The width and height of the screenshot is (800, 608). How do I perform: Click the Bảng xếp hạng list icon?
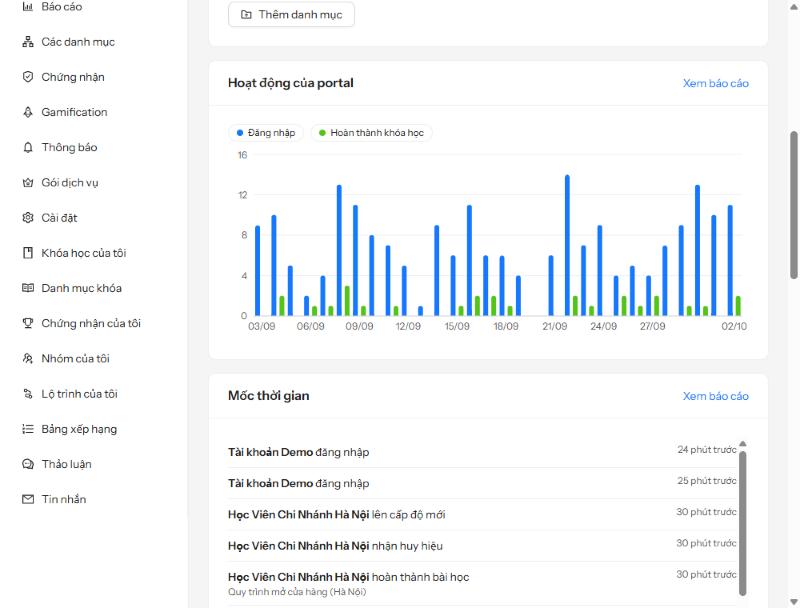coord(28,429)
